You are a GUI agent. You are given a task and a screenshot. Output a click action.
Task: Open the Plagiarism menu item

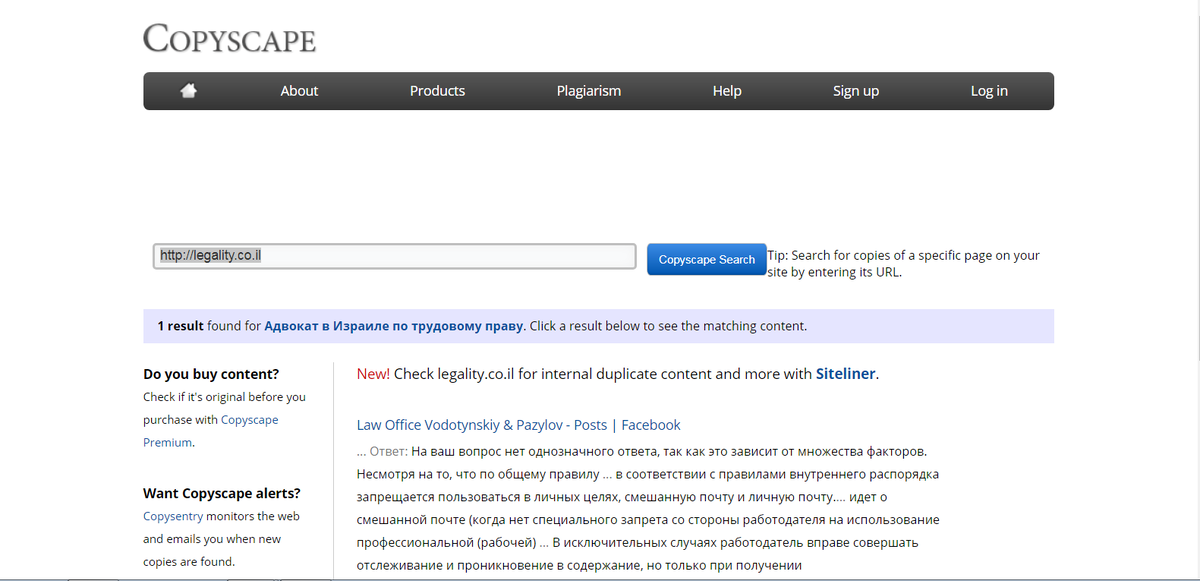[589, 91]
